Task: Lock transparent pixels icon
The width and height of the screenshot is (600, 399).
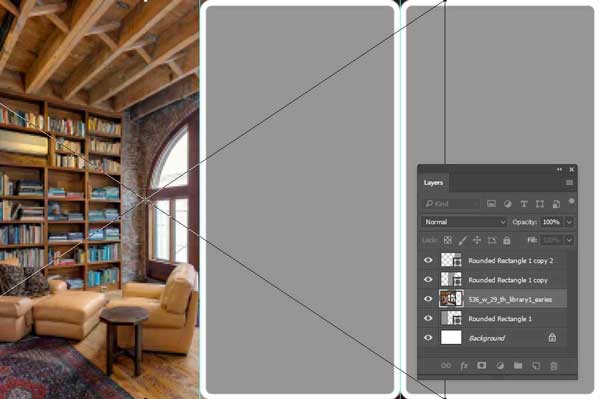Action: 447,240
